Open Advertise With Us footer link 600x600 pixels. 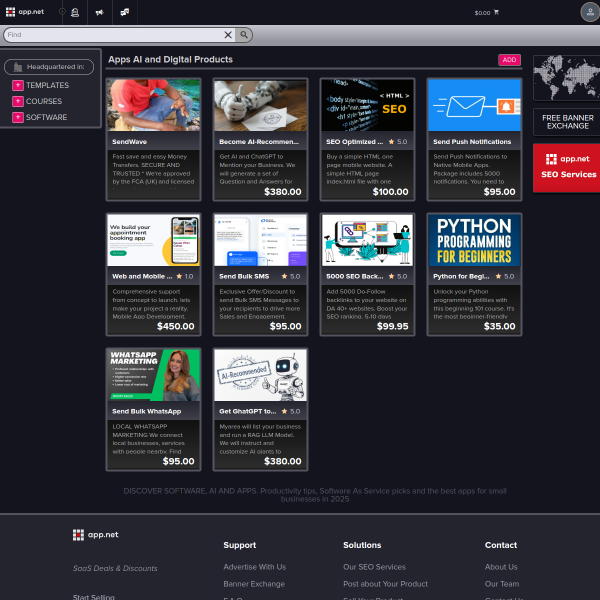pos(254,567)
